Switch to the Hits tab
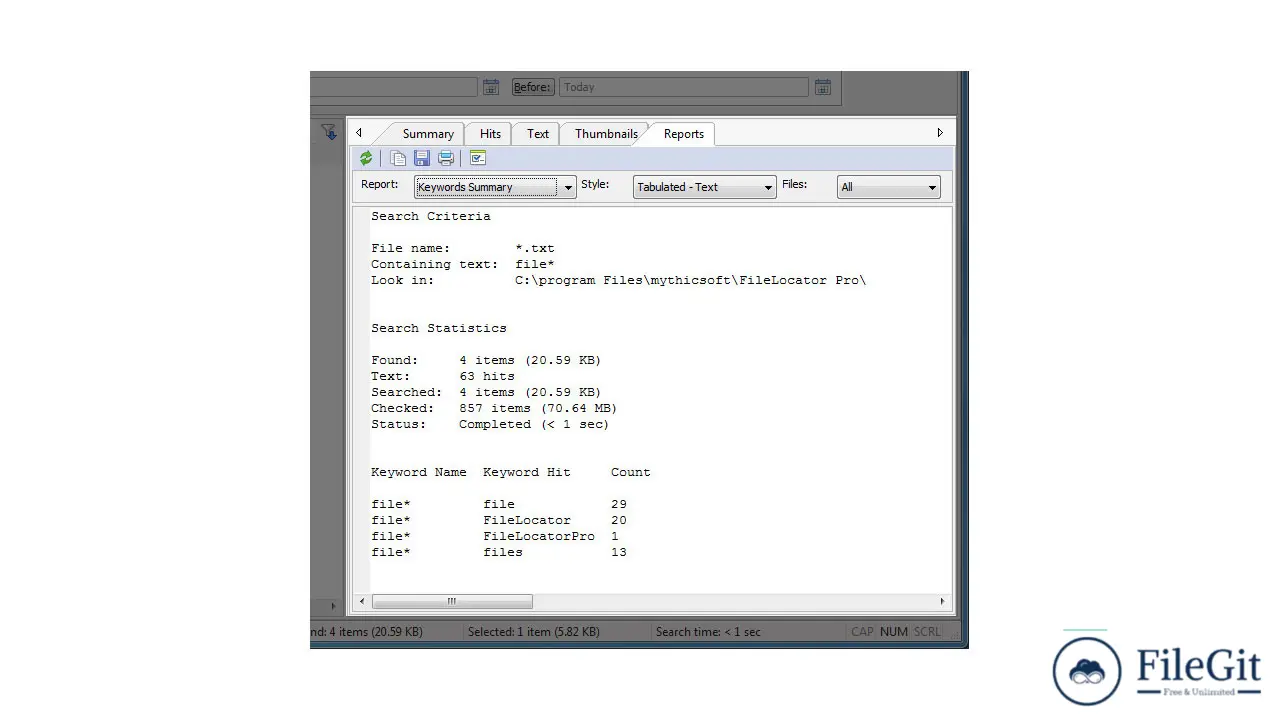This screenshot has height=720, width=1280. pos(490,134)
